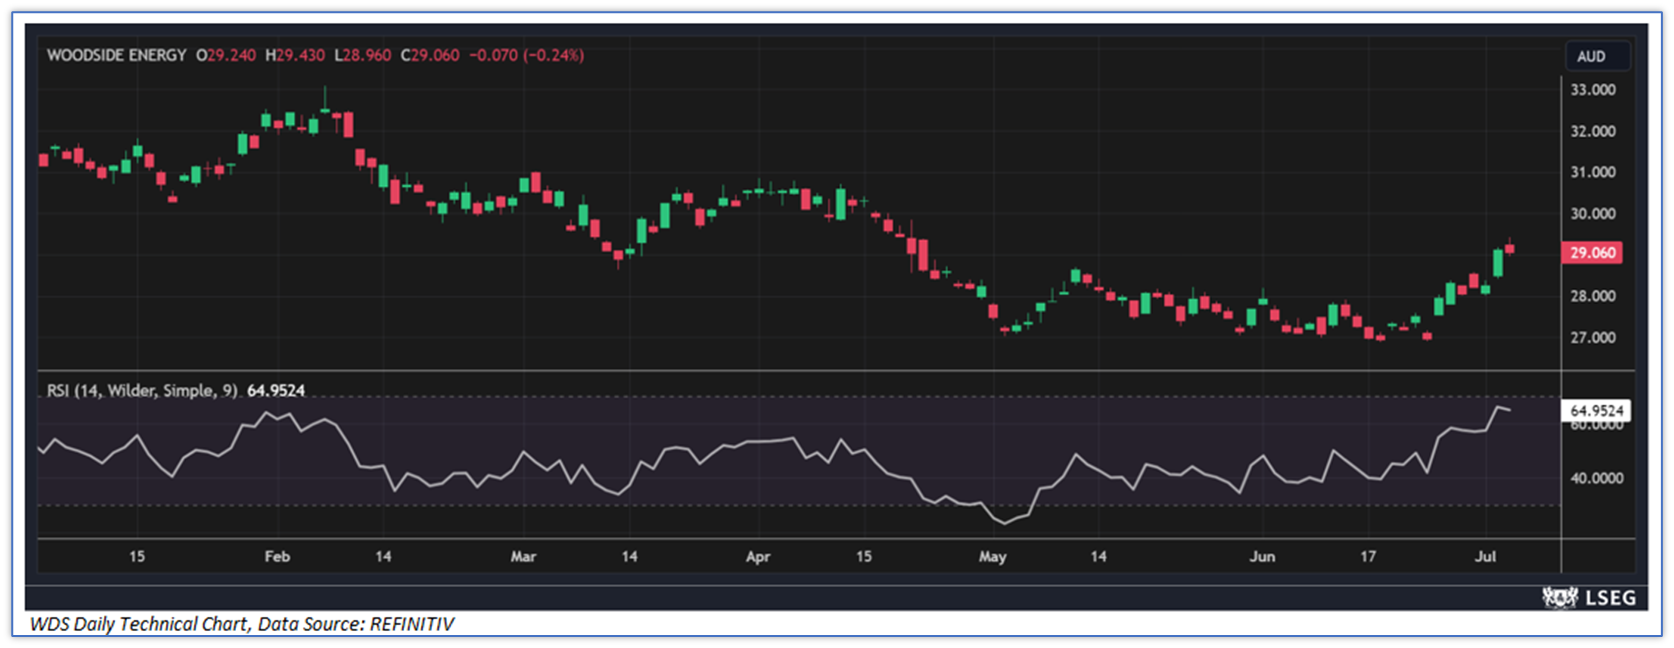Click the close value C29.060
The height and width of the screenshot is (648, 1674).
click(x=430, y=55)
